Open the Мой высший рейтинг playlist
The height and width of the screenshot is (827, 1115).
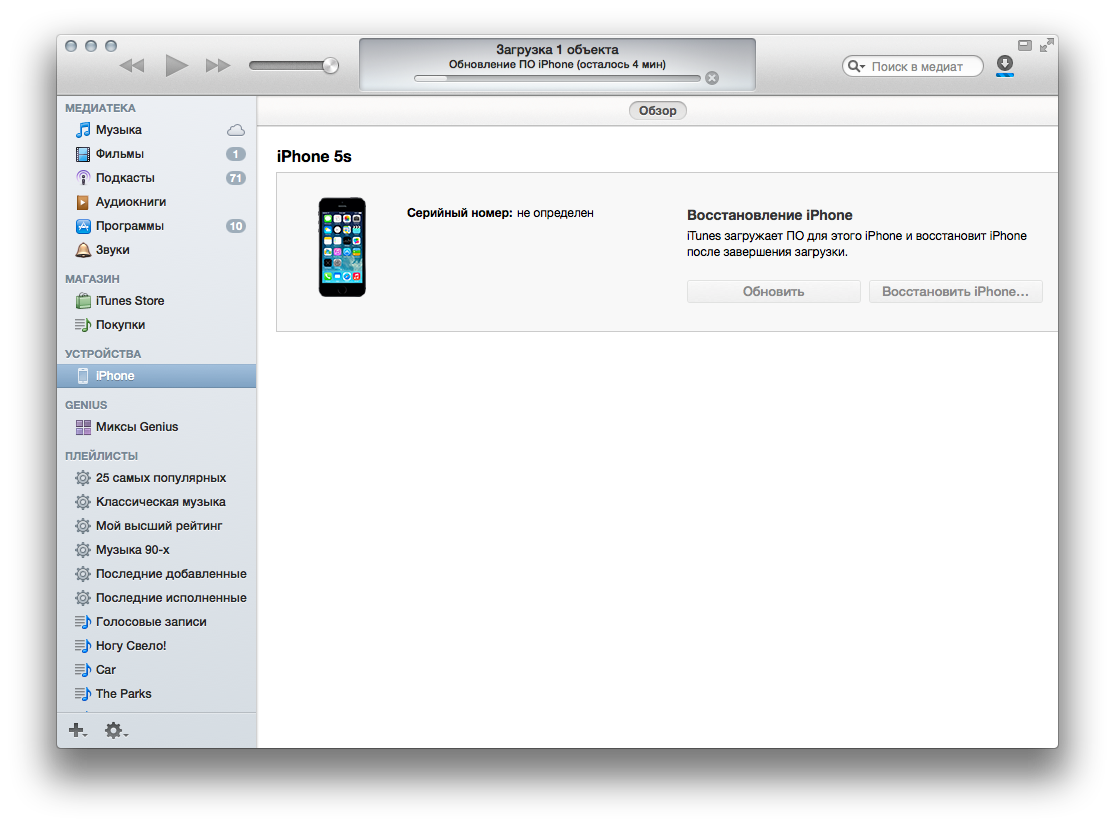[x=156, y=526]
